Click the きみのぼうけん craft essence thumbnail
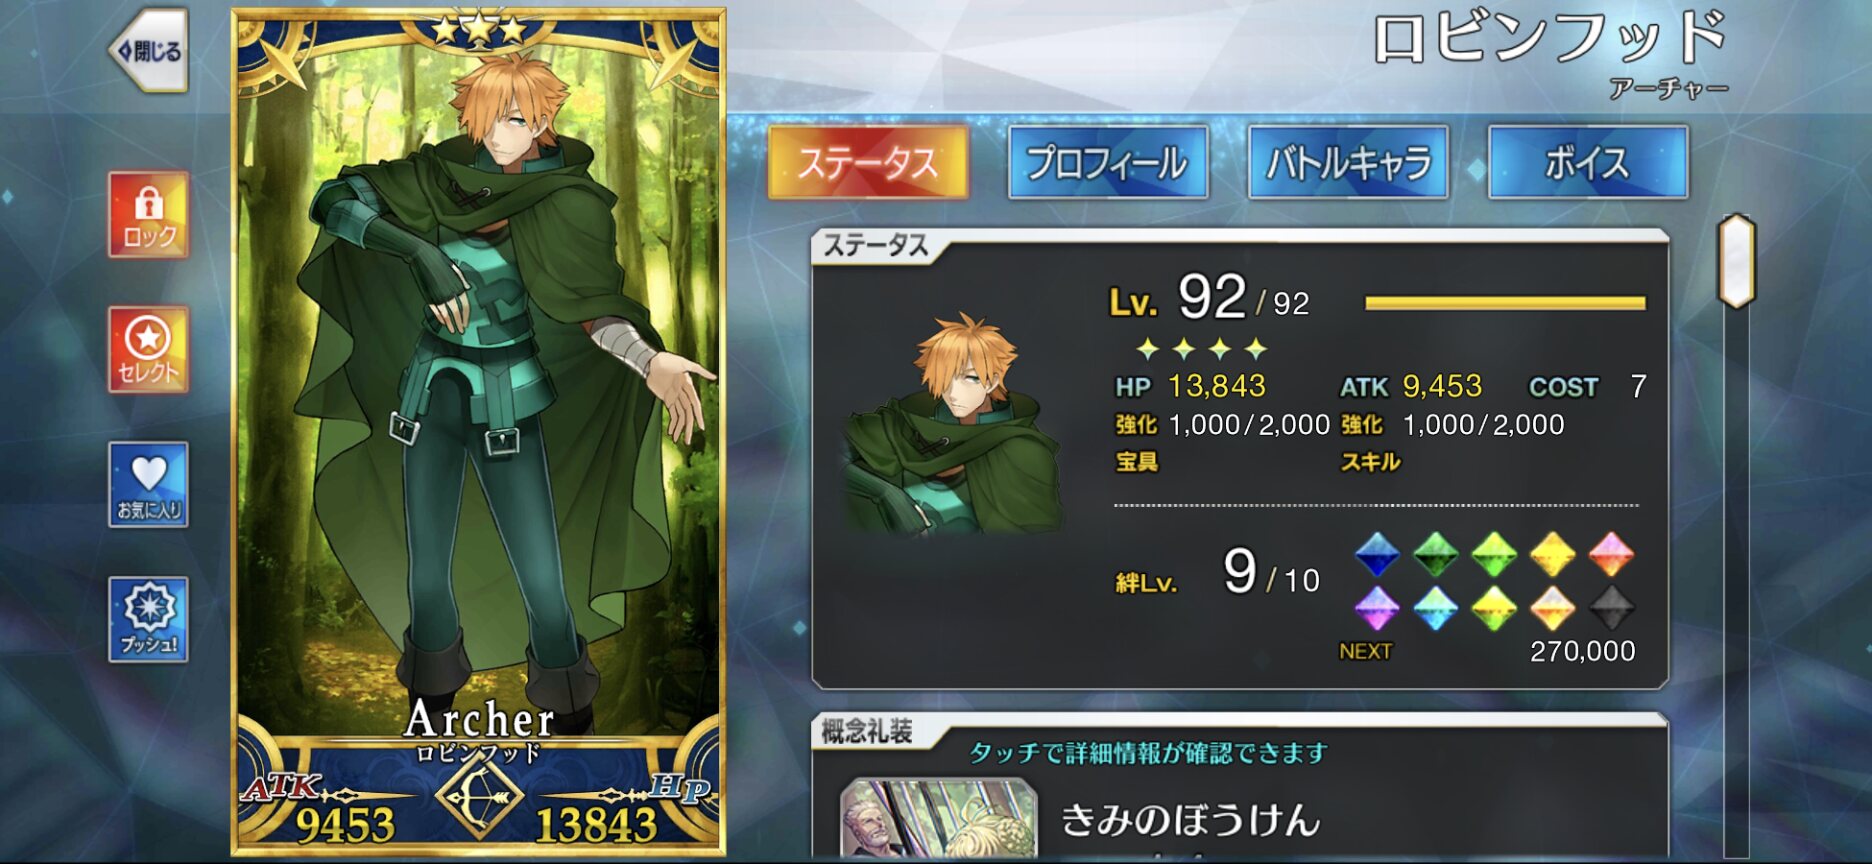1872x864 pixels. tap(938, 819)
